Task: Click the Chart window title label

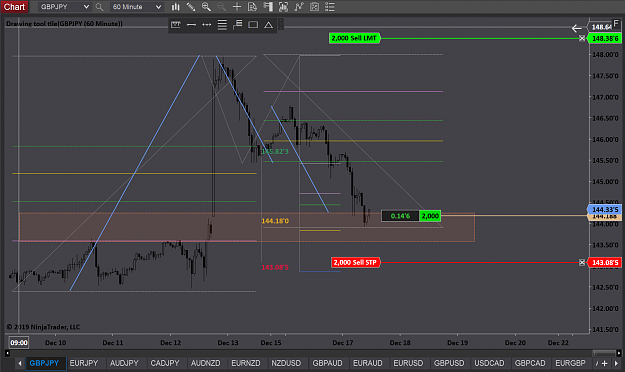Action: [x=14, y=7]
